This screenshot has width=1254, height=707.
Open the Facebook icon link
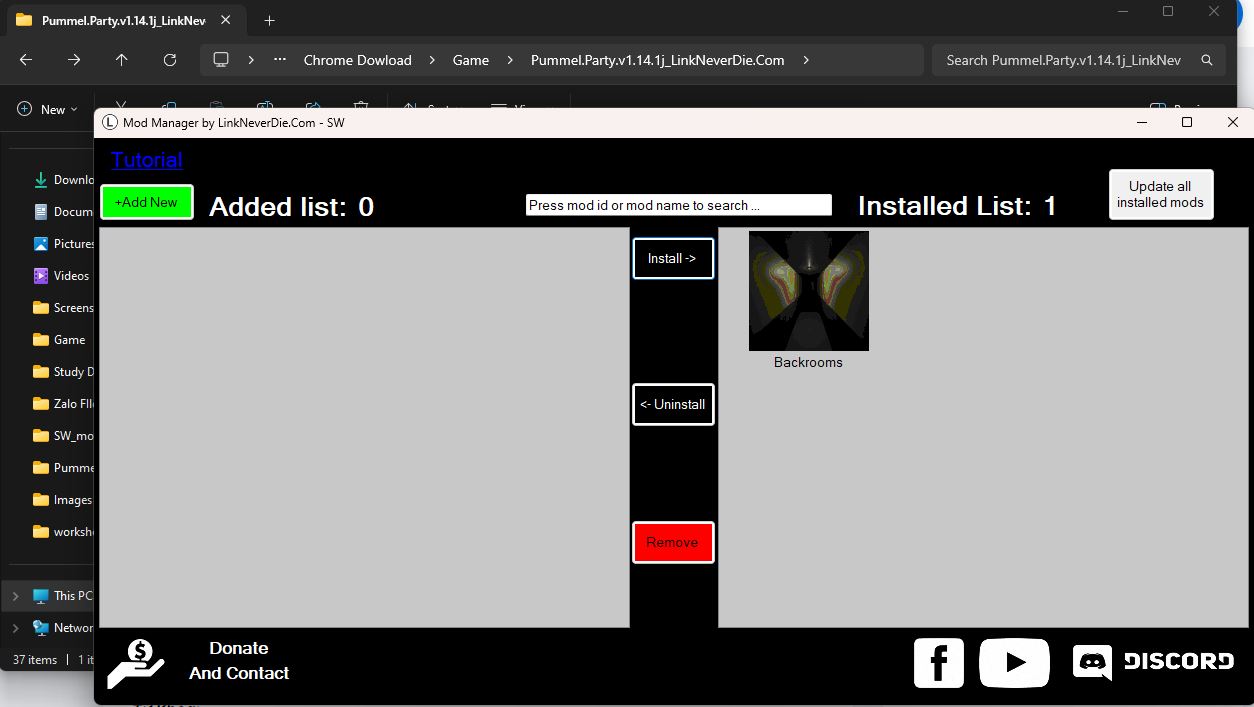pos(938,663)
